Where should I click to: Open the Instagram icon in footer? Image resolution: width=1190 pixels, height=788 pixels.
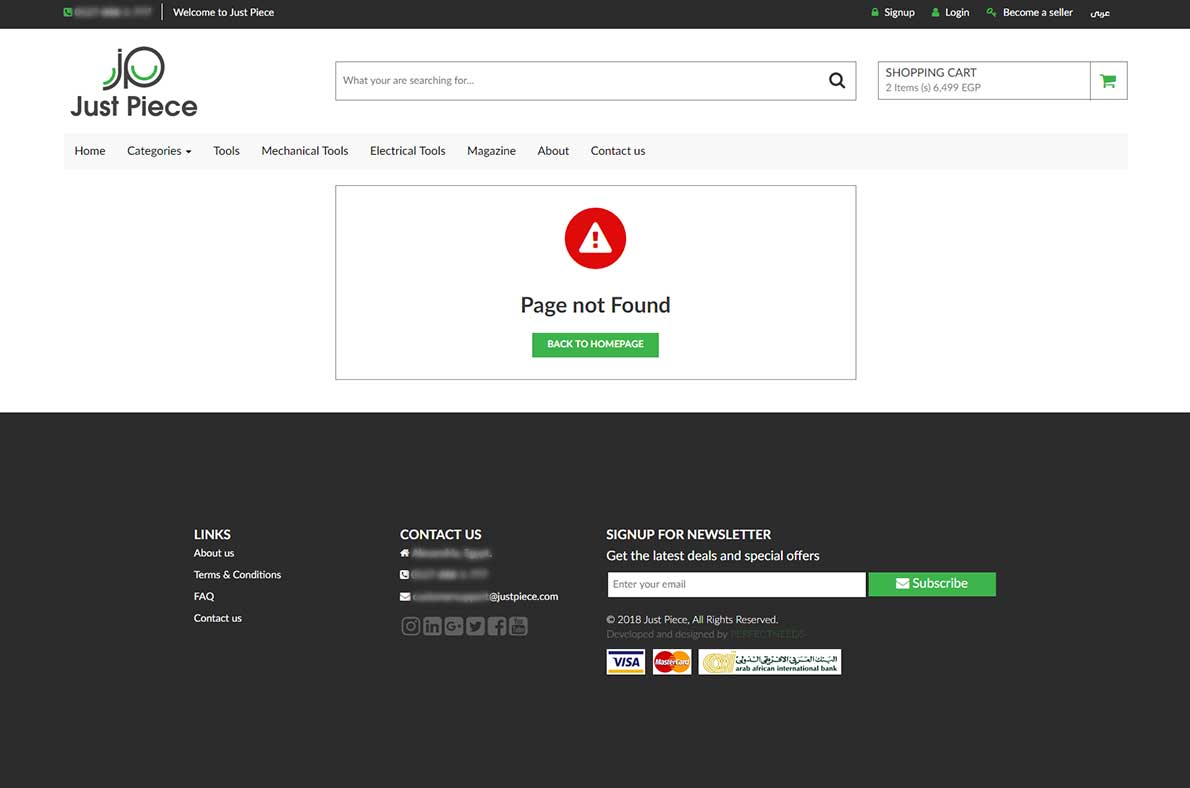tap(410, 626)
